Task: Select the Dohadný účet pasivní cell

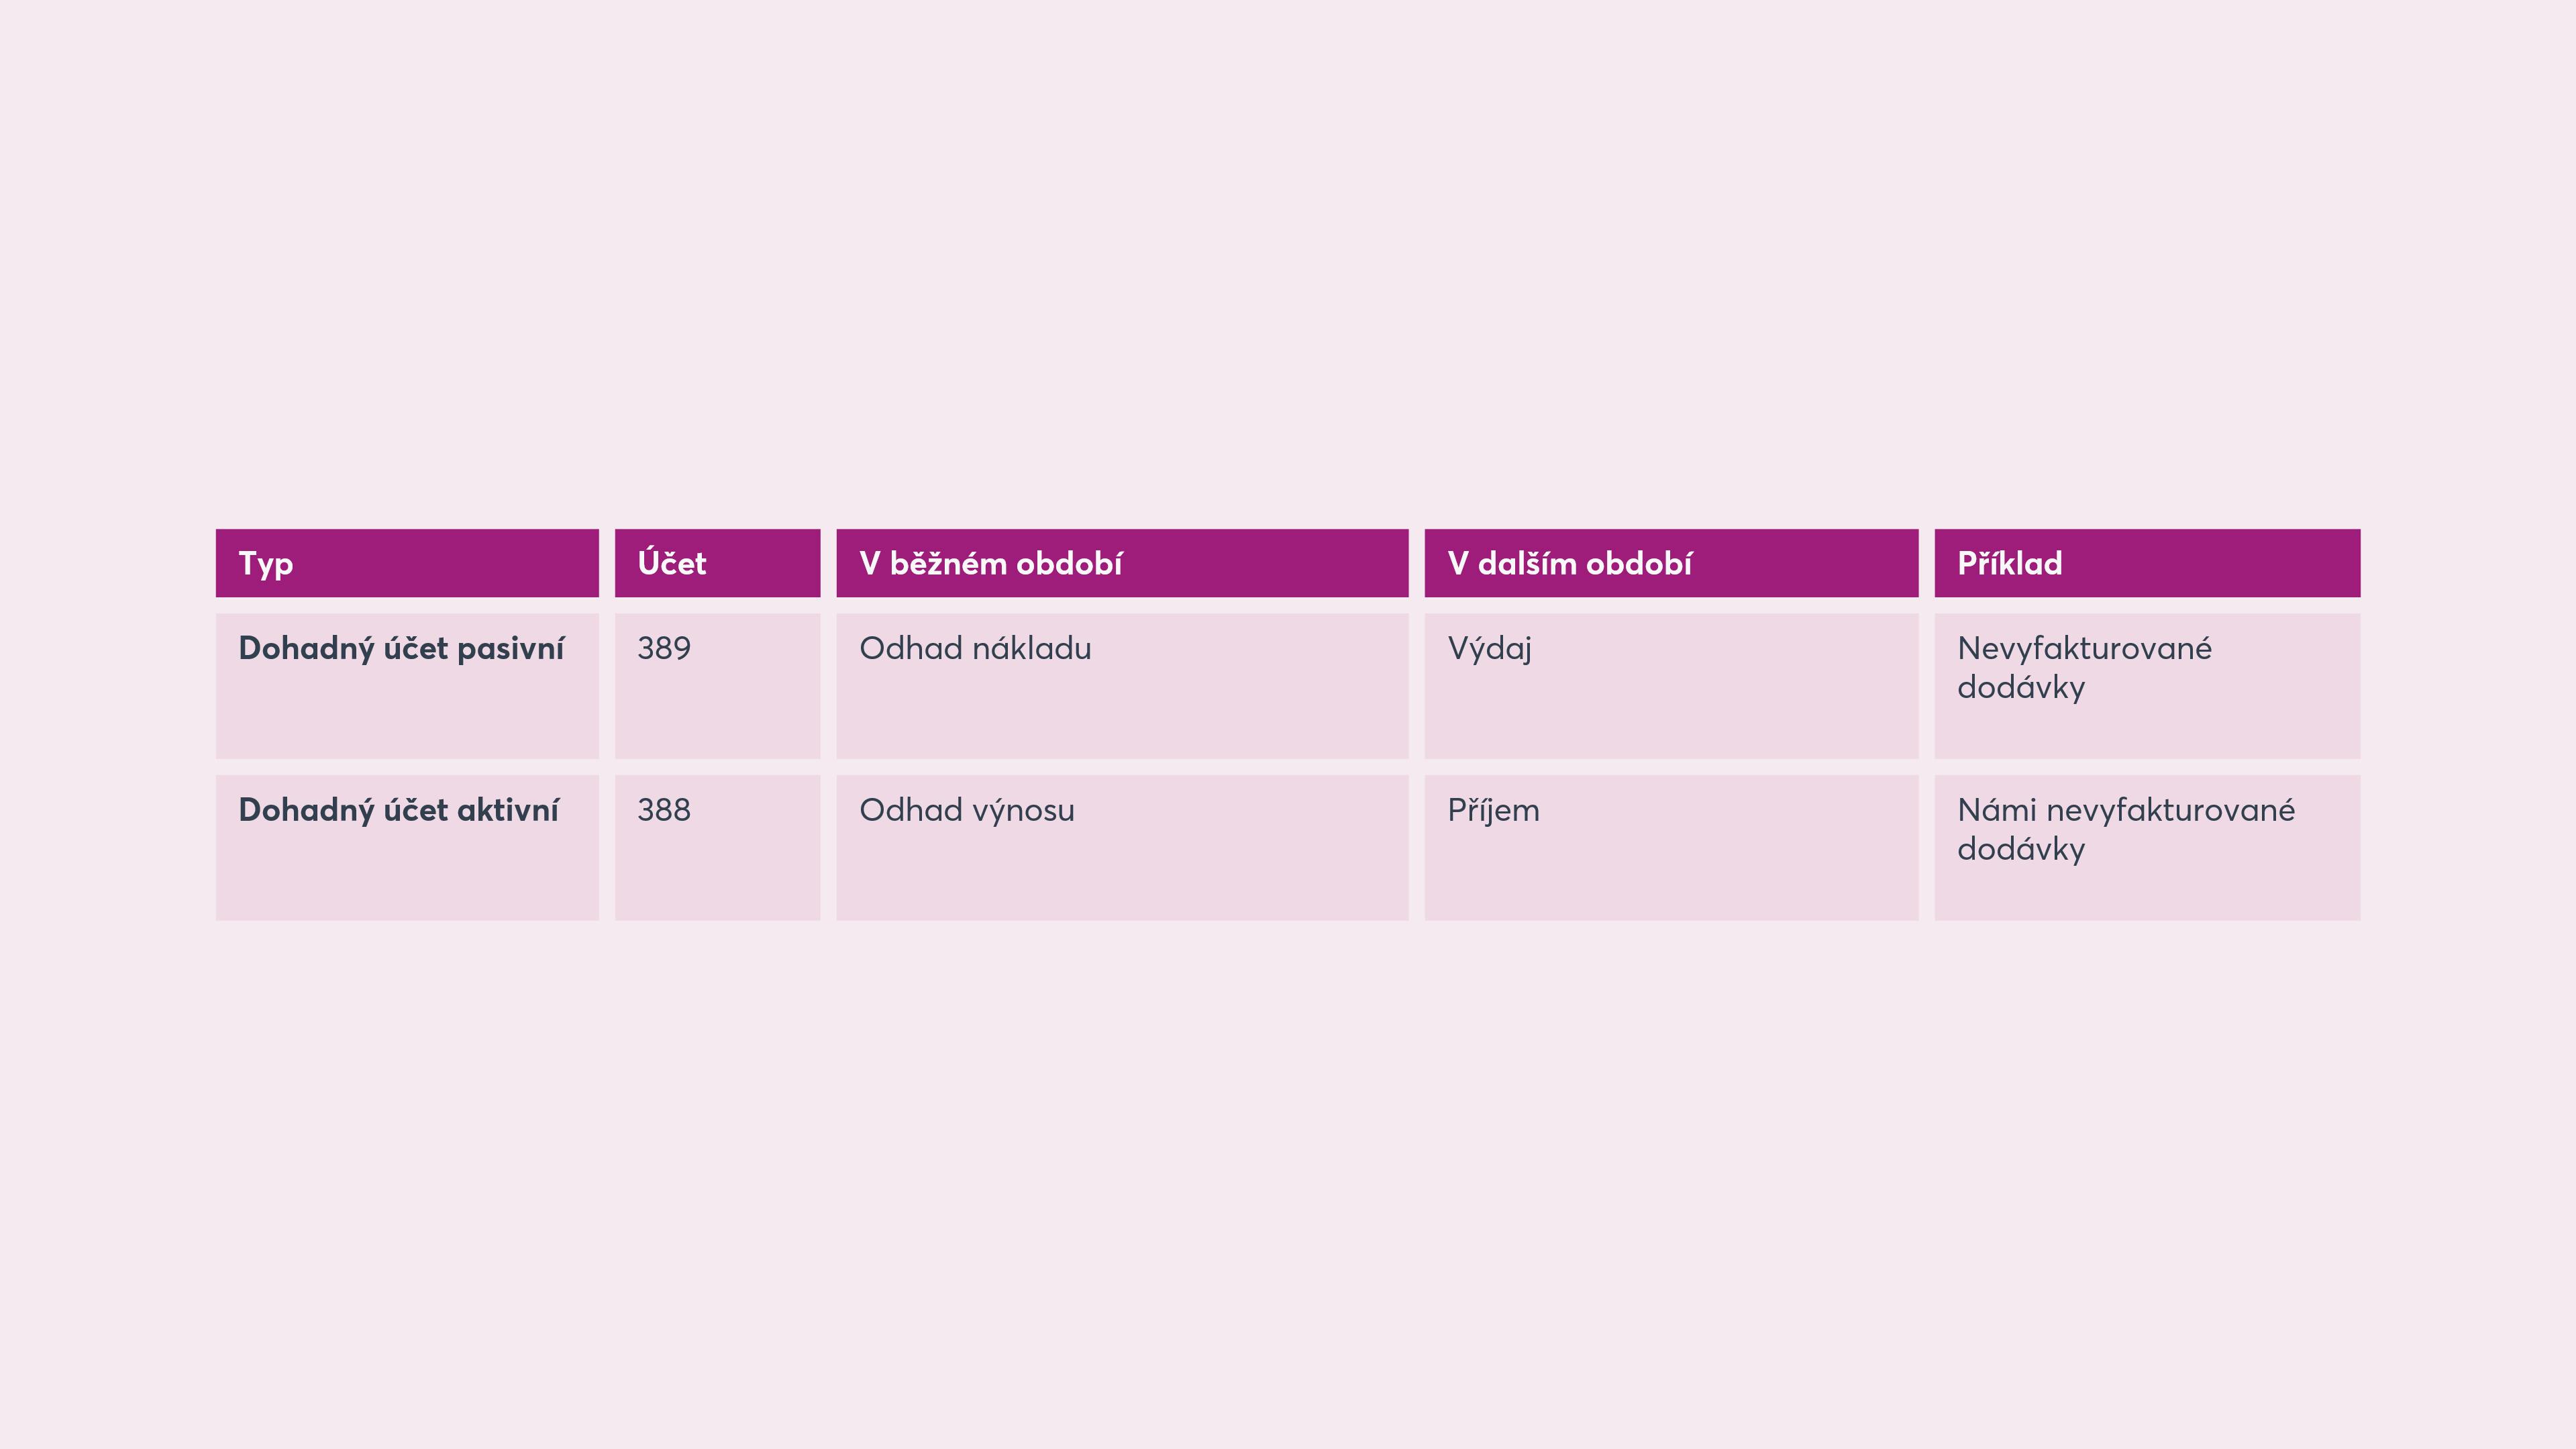Action: coord(407,686)
